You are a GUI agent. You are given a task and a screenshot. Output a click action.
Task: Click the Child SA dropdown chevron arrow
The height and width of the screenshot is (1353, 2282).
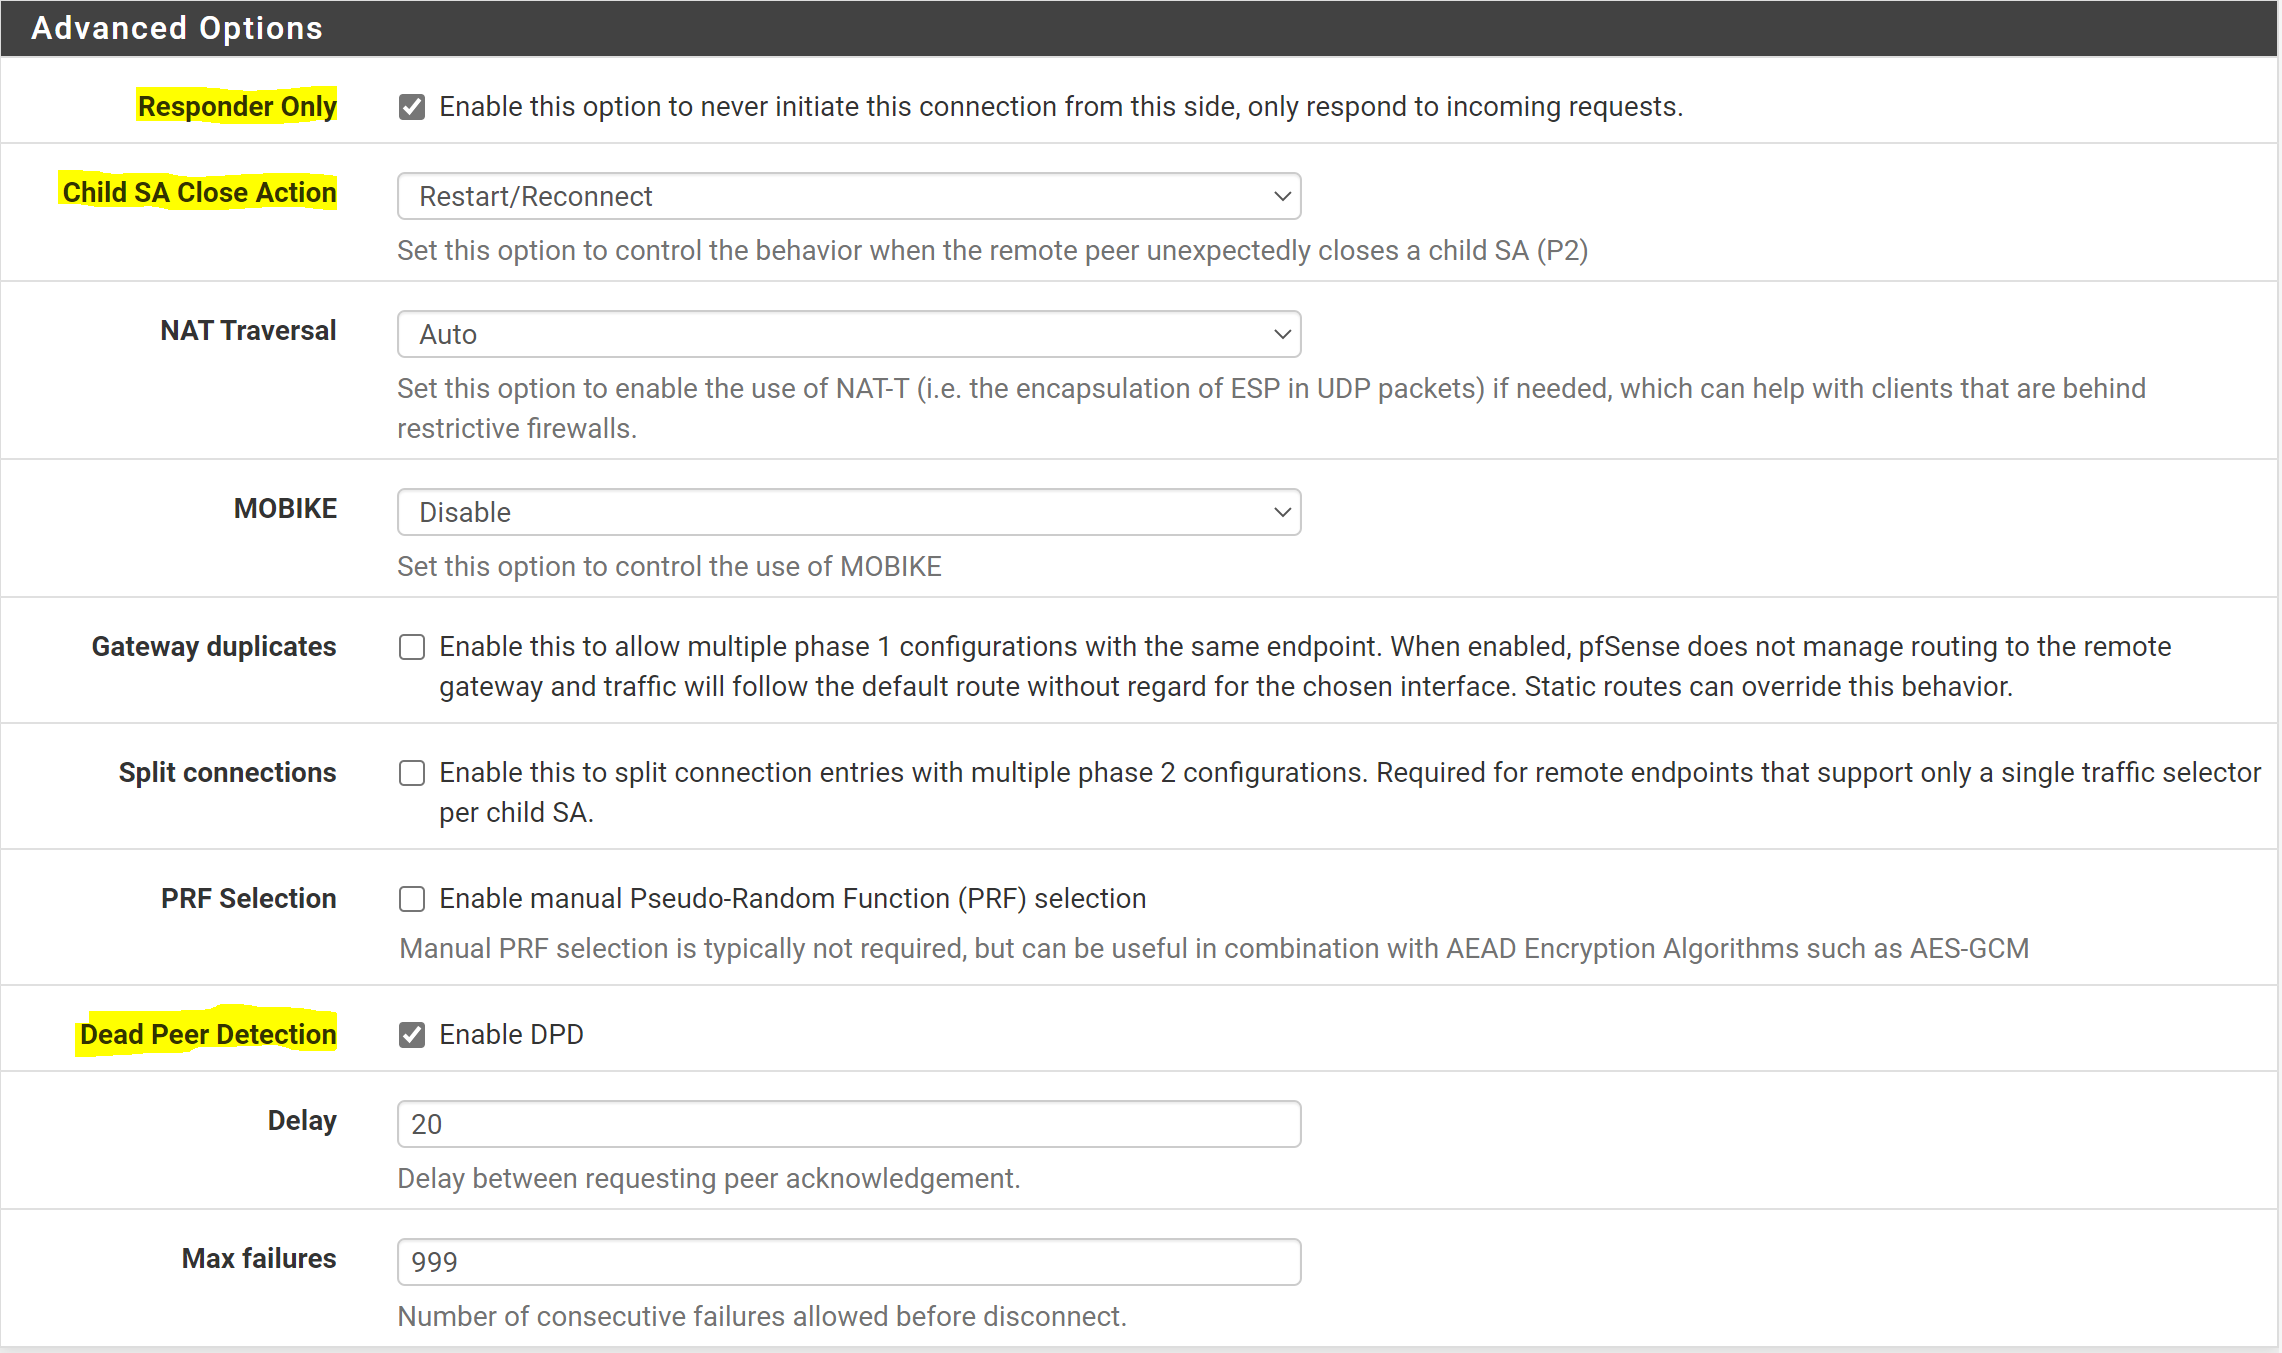tap(1282, 196)
